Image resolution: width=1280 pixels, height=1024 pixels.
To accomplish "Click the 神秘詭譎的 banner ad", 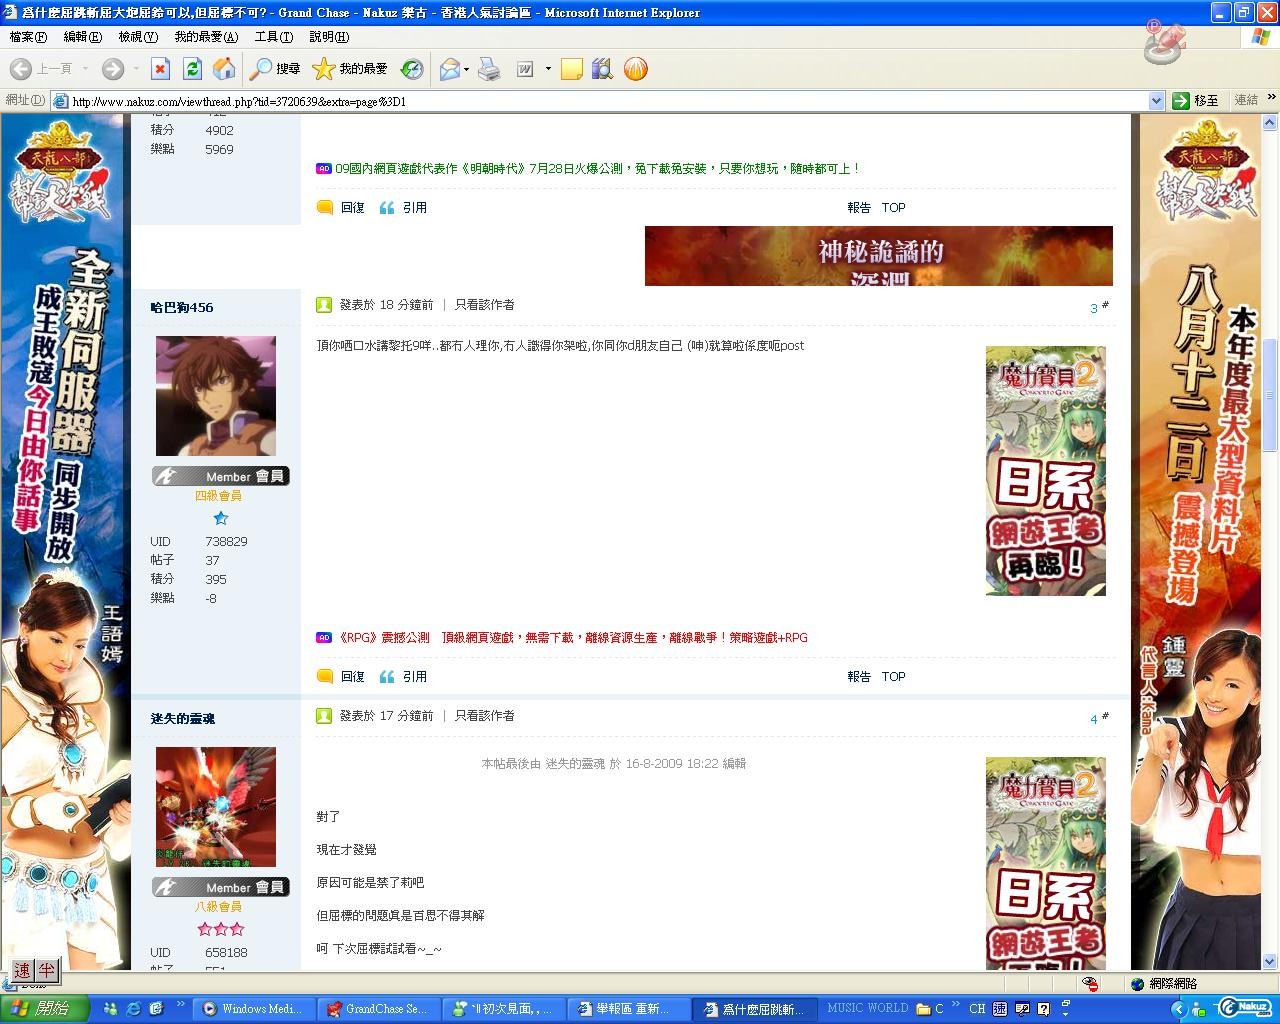I will (879, 256).
